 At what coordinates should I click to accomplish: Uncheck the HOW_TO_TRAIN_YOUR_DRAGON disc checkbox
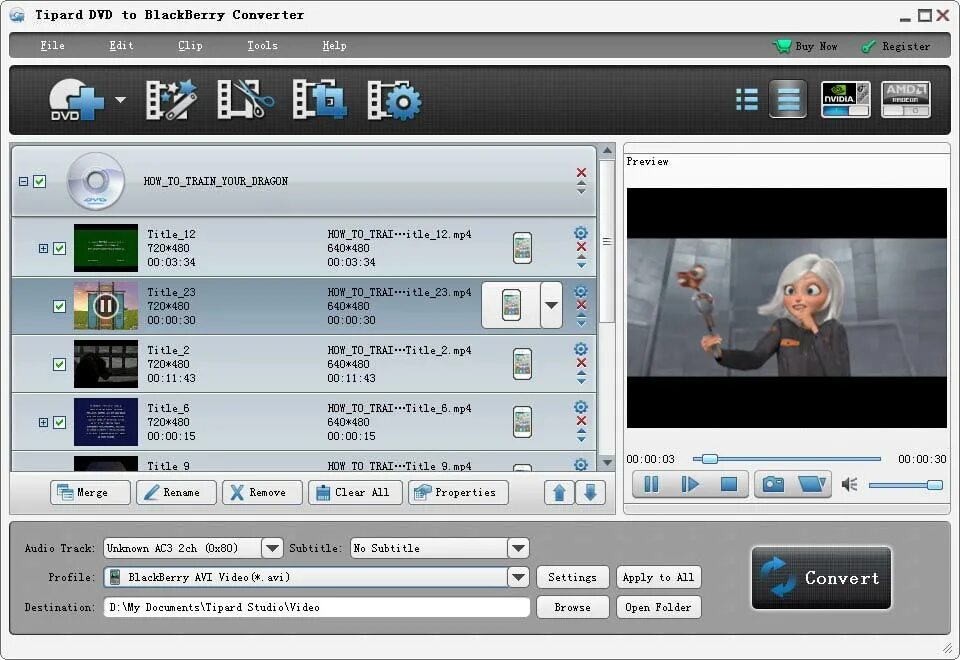pyautogui.click(x=40, y=181)
